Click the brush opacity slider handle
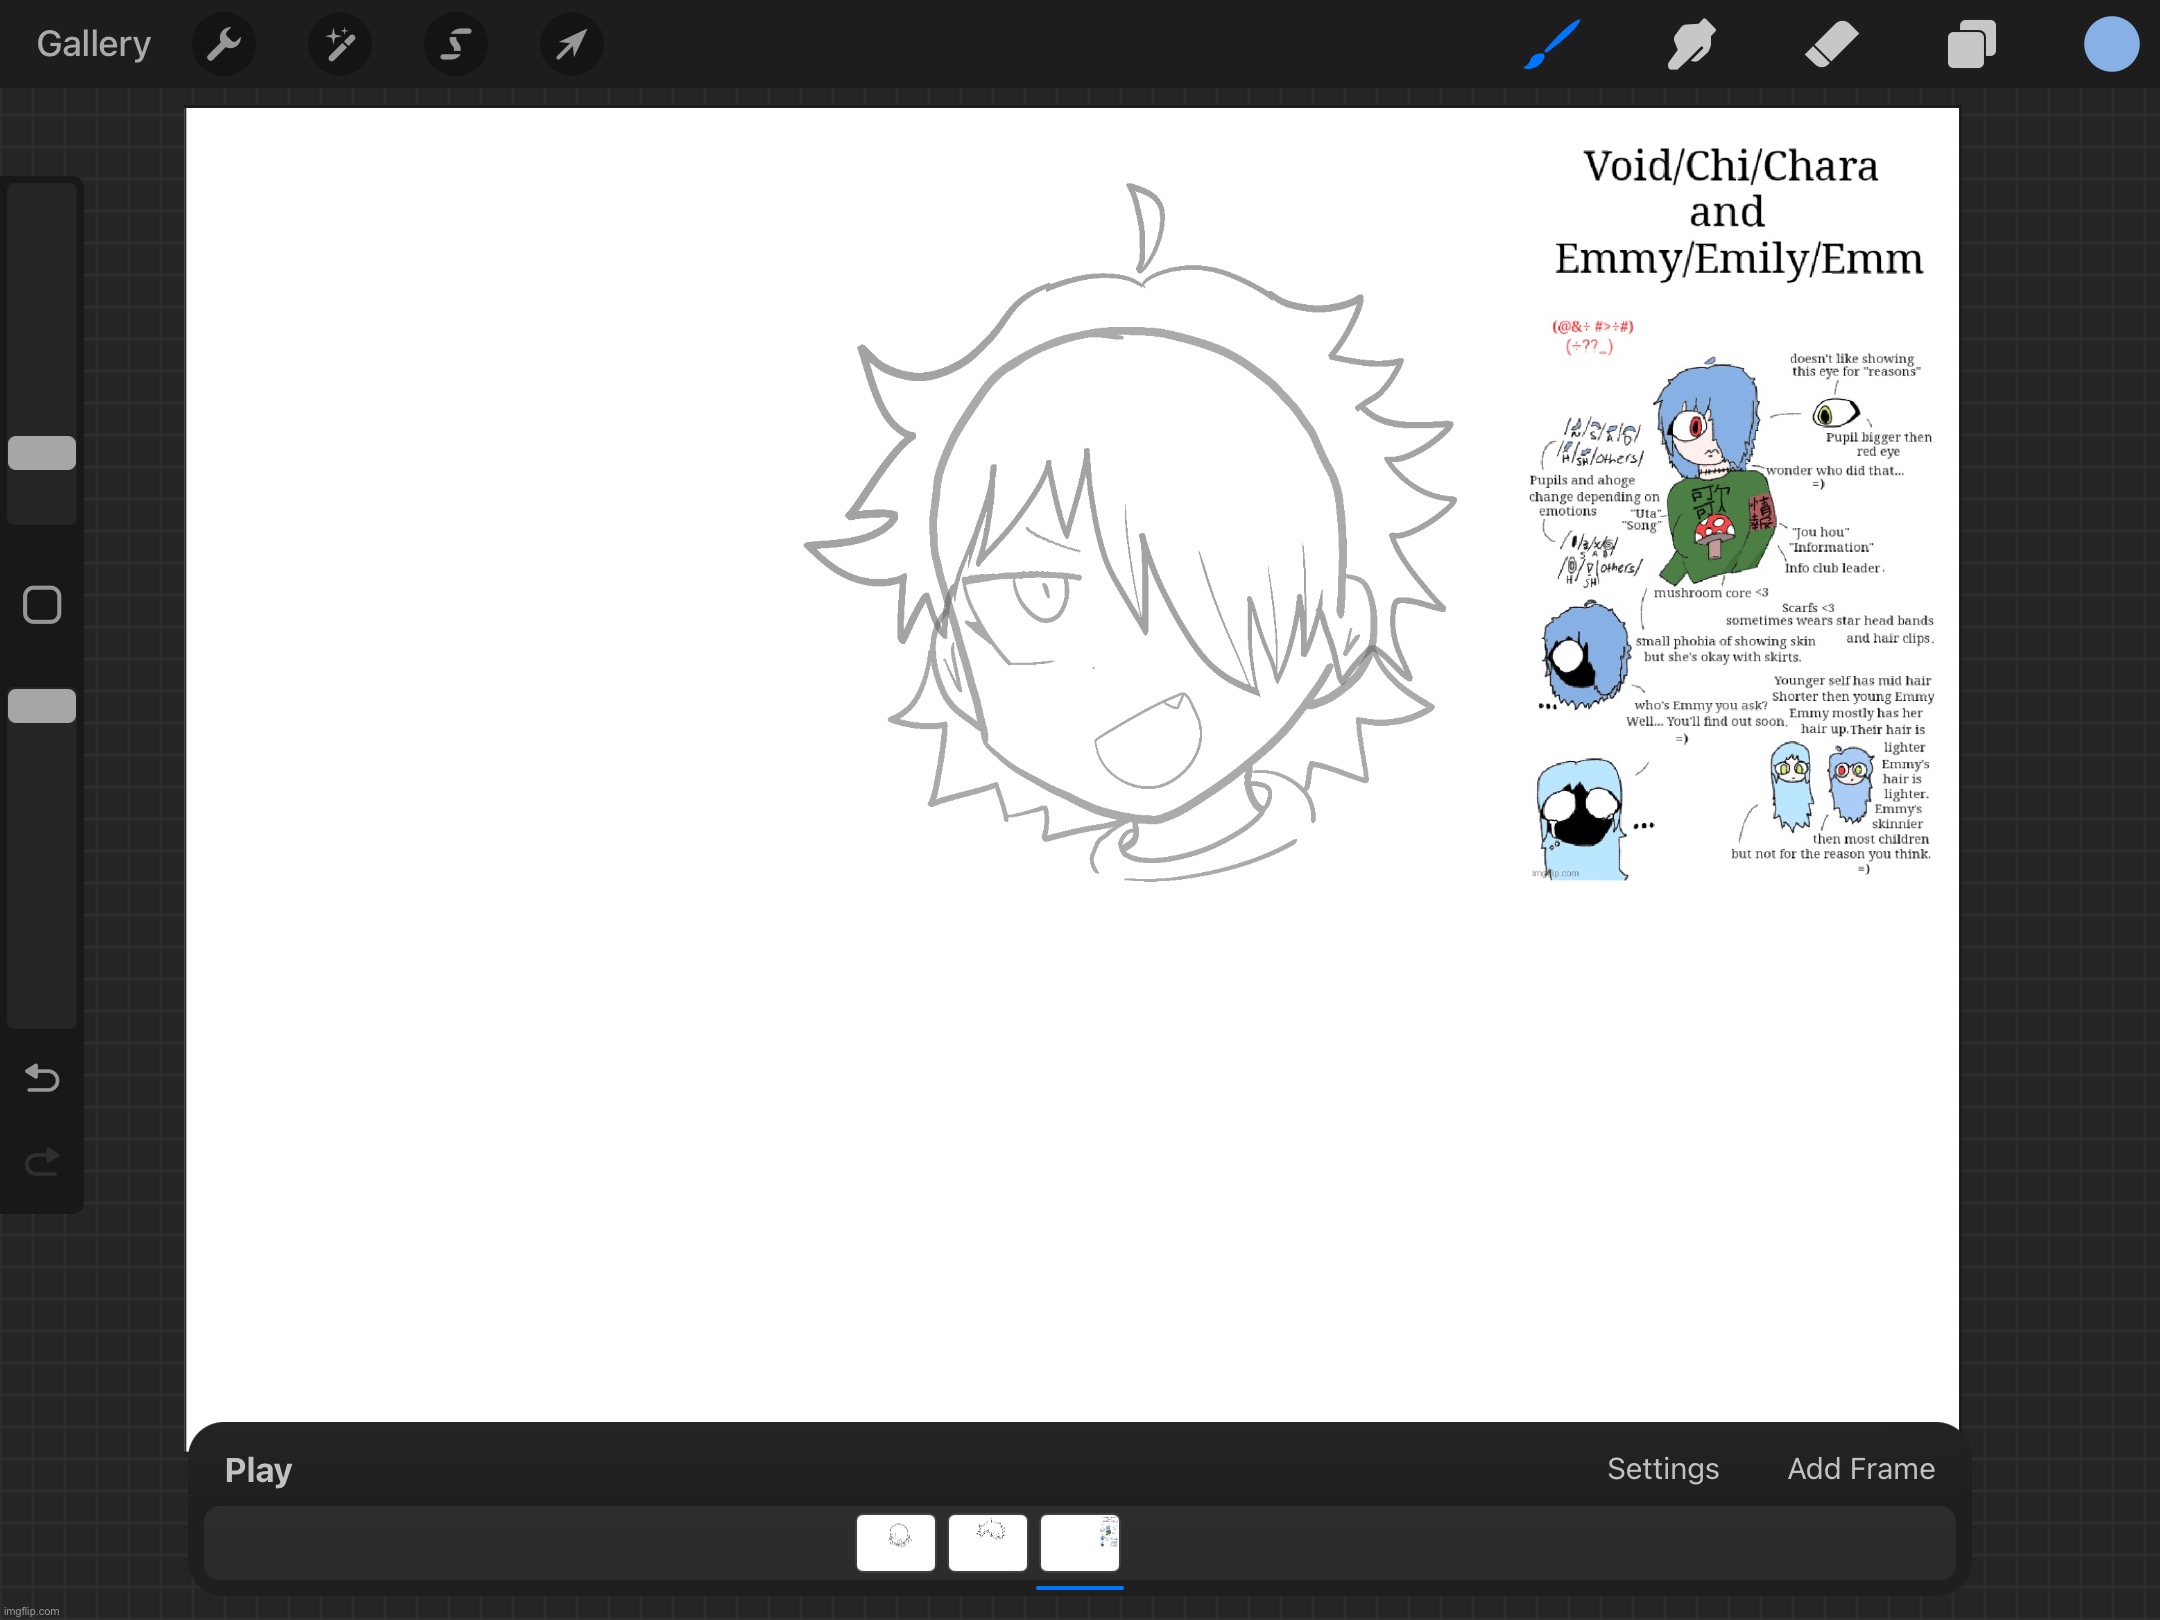Image resolution: width=2160 pixels, height=1620 pixels. click(x=42, y=706)
